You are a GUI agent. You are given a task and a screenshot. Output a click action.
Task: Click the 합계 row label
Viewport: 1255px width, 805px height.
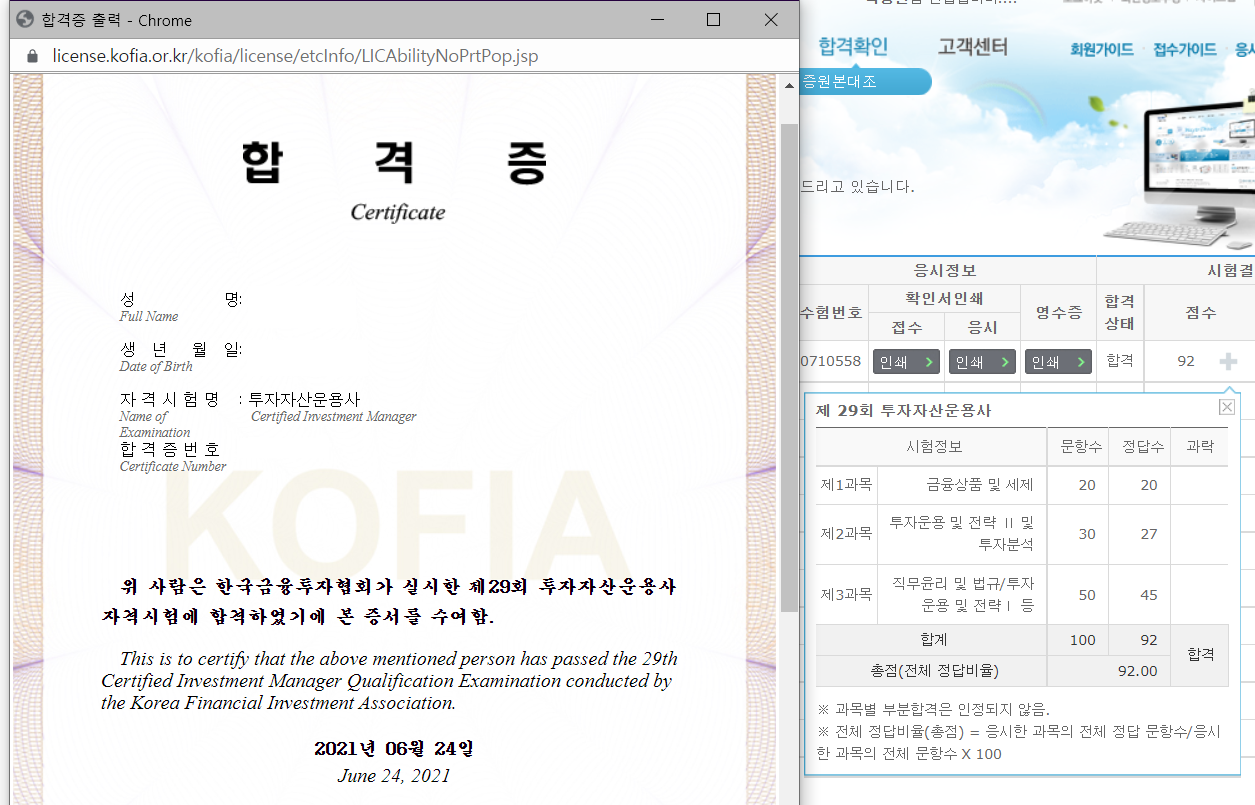[932, 640]
